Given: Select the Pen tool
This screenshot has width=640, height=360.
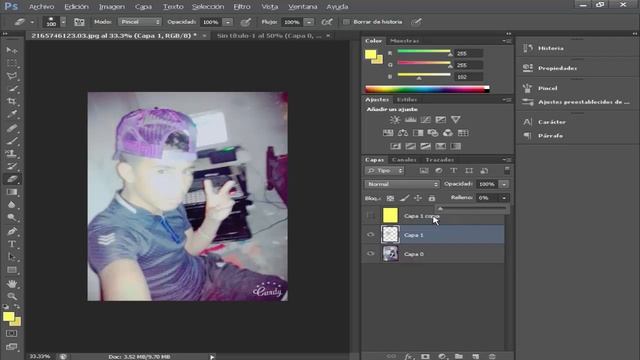Looking at the screenshot, I should tap(12, 231).
